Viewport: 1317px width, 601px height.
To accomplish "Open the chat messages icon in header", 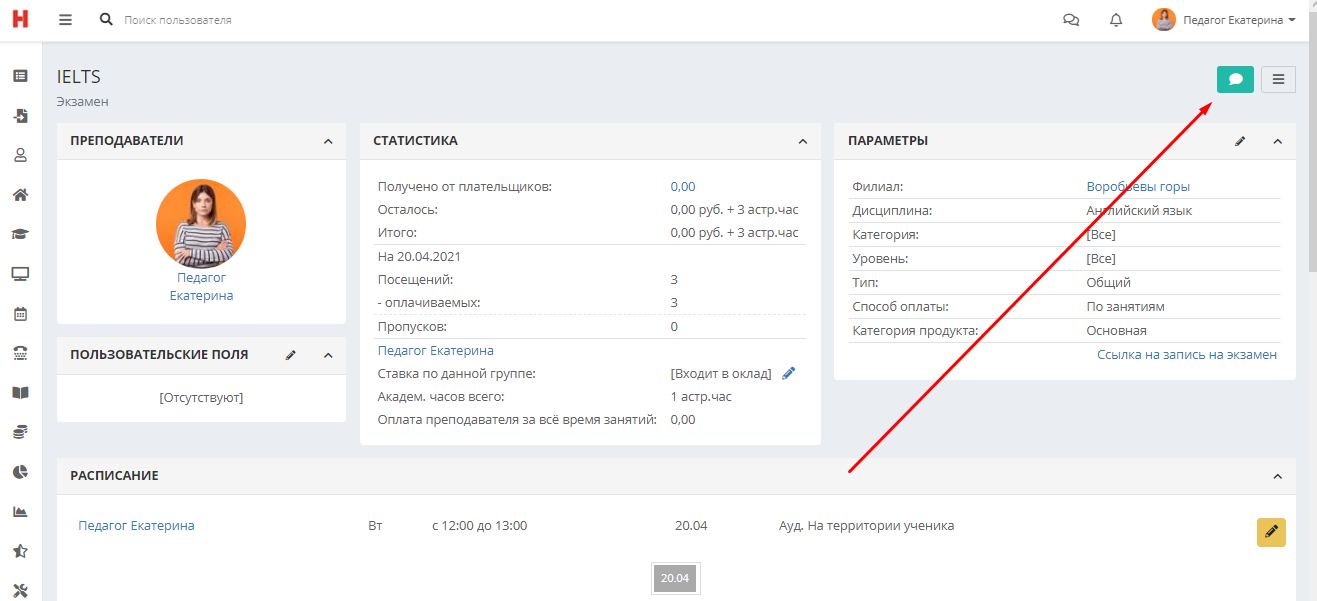I will click(1071, 20).
